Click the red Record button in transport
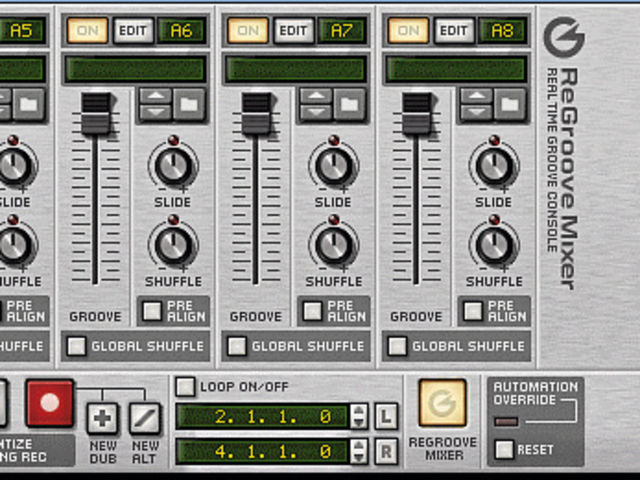Screen dimensions: 640x480 pyautogui.click(x=50, y=403)
